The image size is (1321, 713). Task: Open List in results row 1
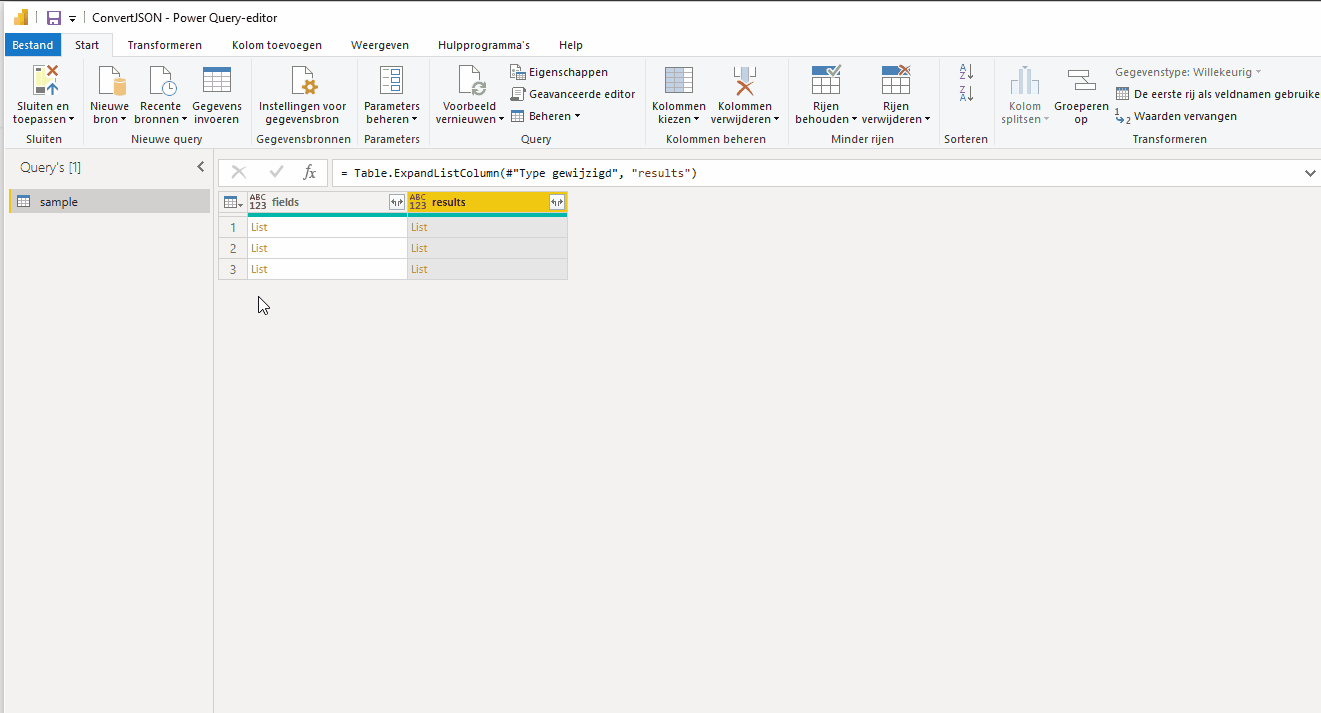(x=419, y=227)
